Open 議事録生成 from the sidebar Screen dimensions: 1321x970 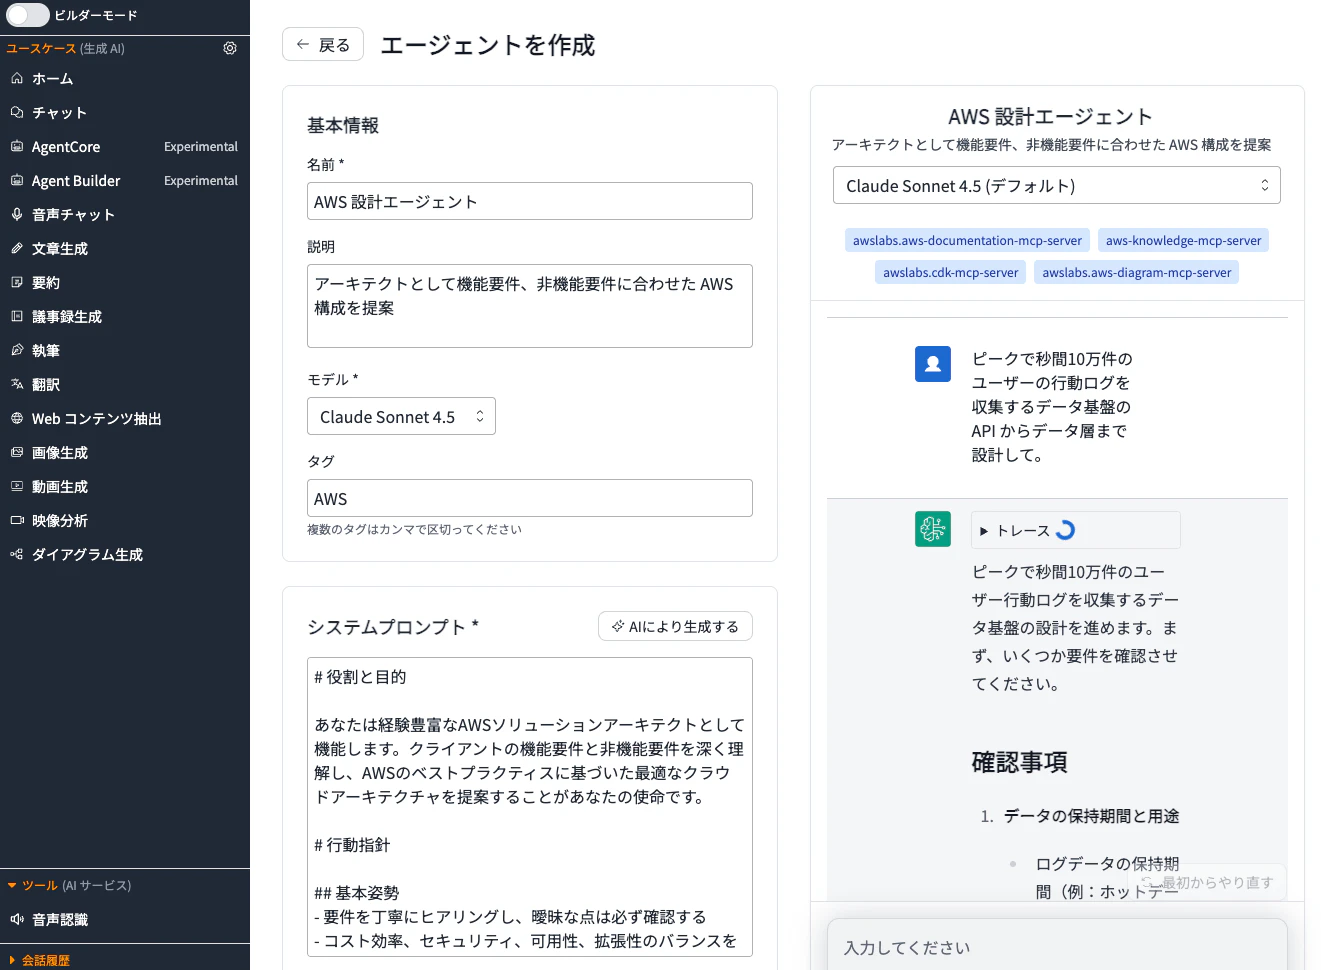pos(125,316)
